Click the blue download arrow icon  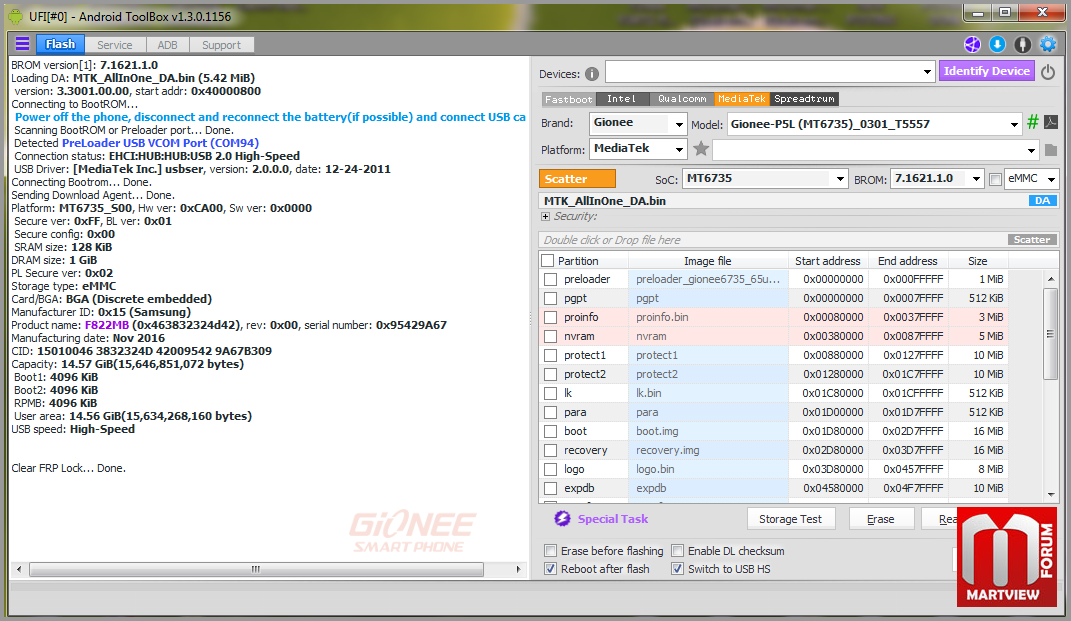coord(997,44)
